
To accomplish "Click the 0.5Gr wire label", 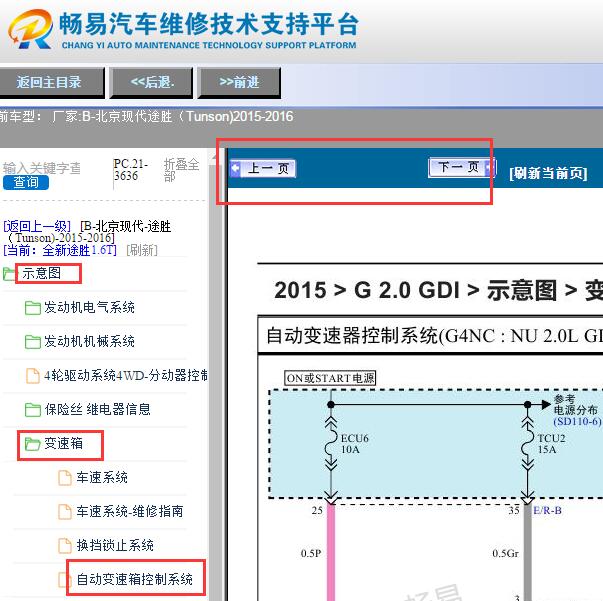I will tap(505, 553).
